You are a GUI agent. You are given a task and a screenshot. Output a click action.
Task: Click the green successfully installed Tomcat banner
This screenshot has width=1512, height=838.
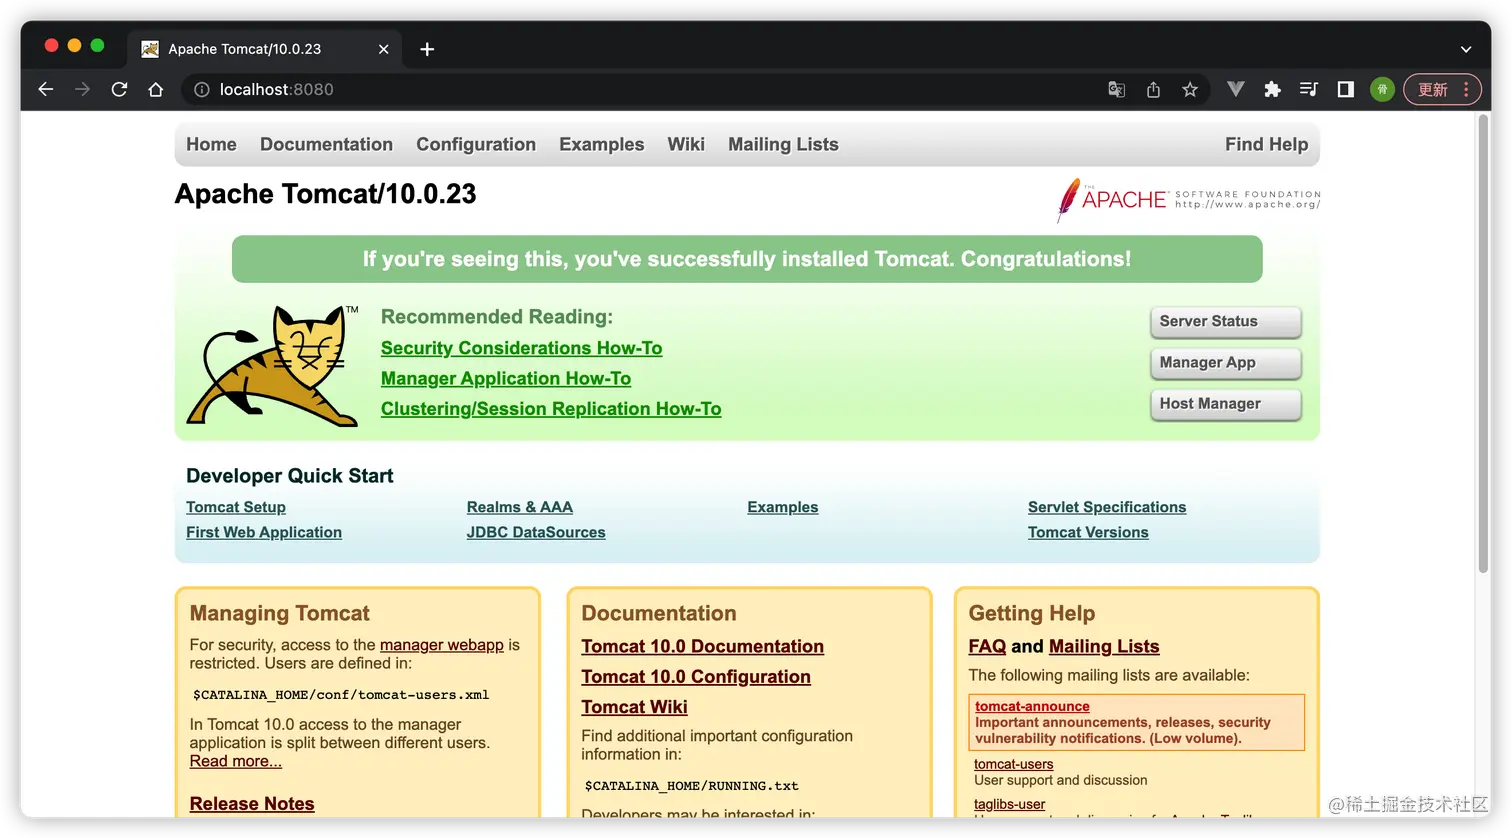point(747,259)
